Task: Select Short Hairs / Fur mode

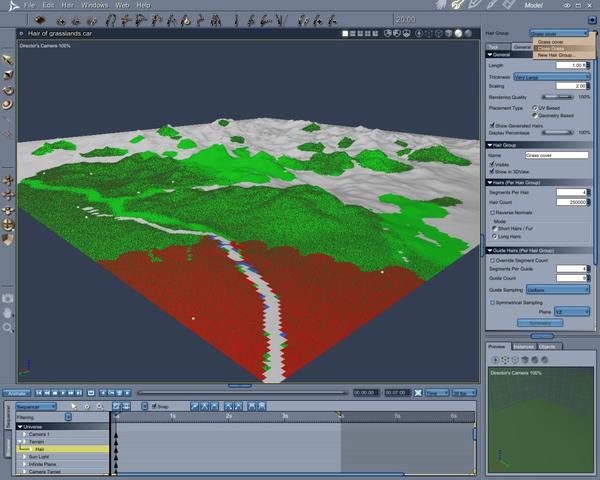Action: click(x=494, y=229)
